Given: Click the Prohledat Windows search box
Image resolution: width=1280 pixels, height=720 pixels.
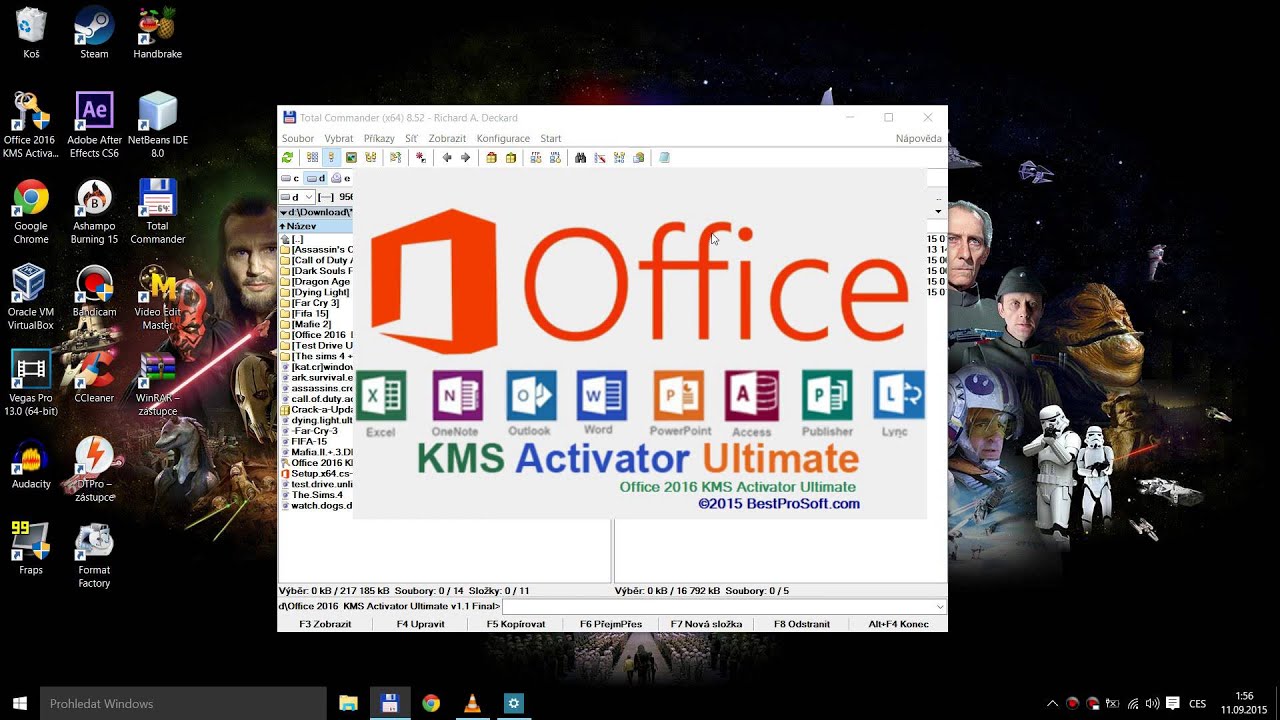Looking at the screenshot, I should [x=183, y=703].
